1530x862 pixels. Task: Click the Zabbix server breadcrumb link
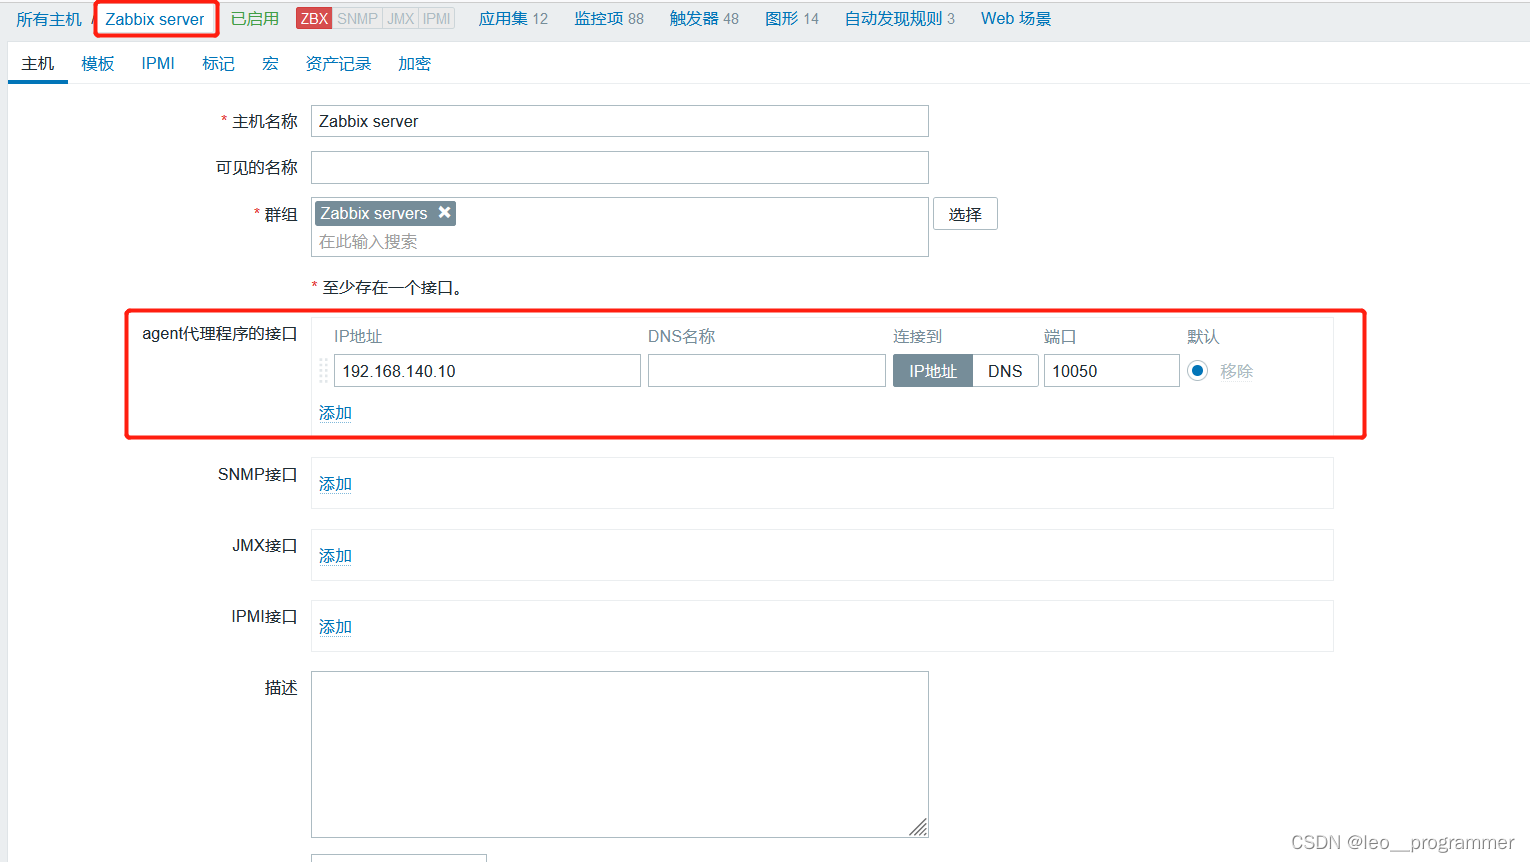pos(155,19)
